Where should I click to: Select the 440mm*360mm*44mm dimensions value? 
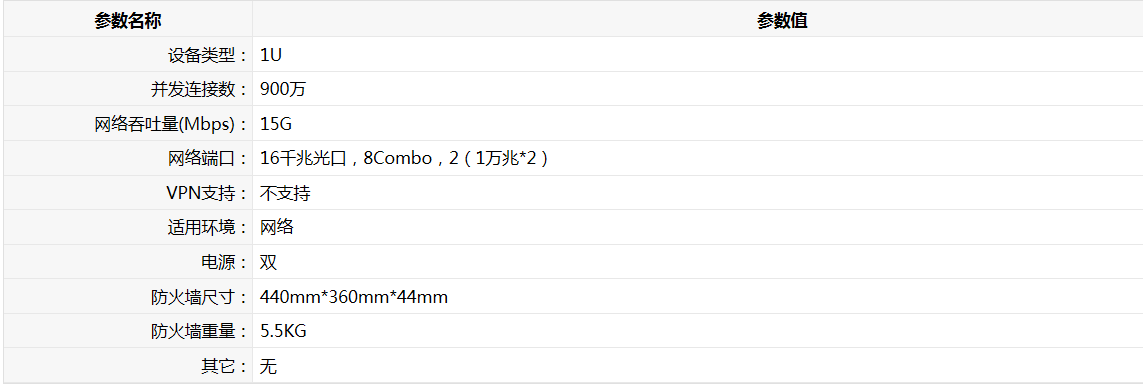click(354, 297)
